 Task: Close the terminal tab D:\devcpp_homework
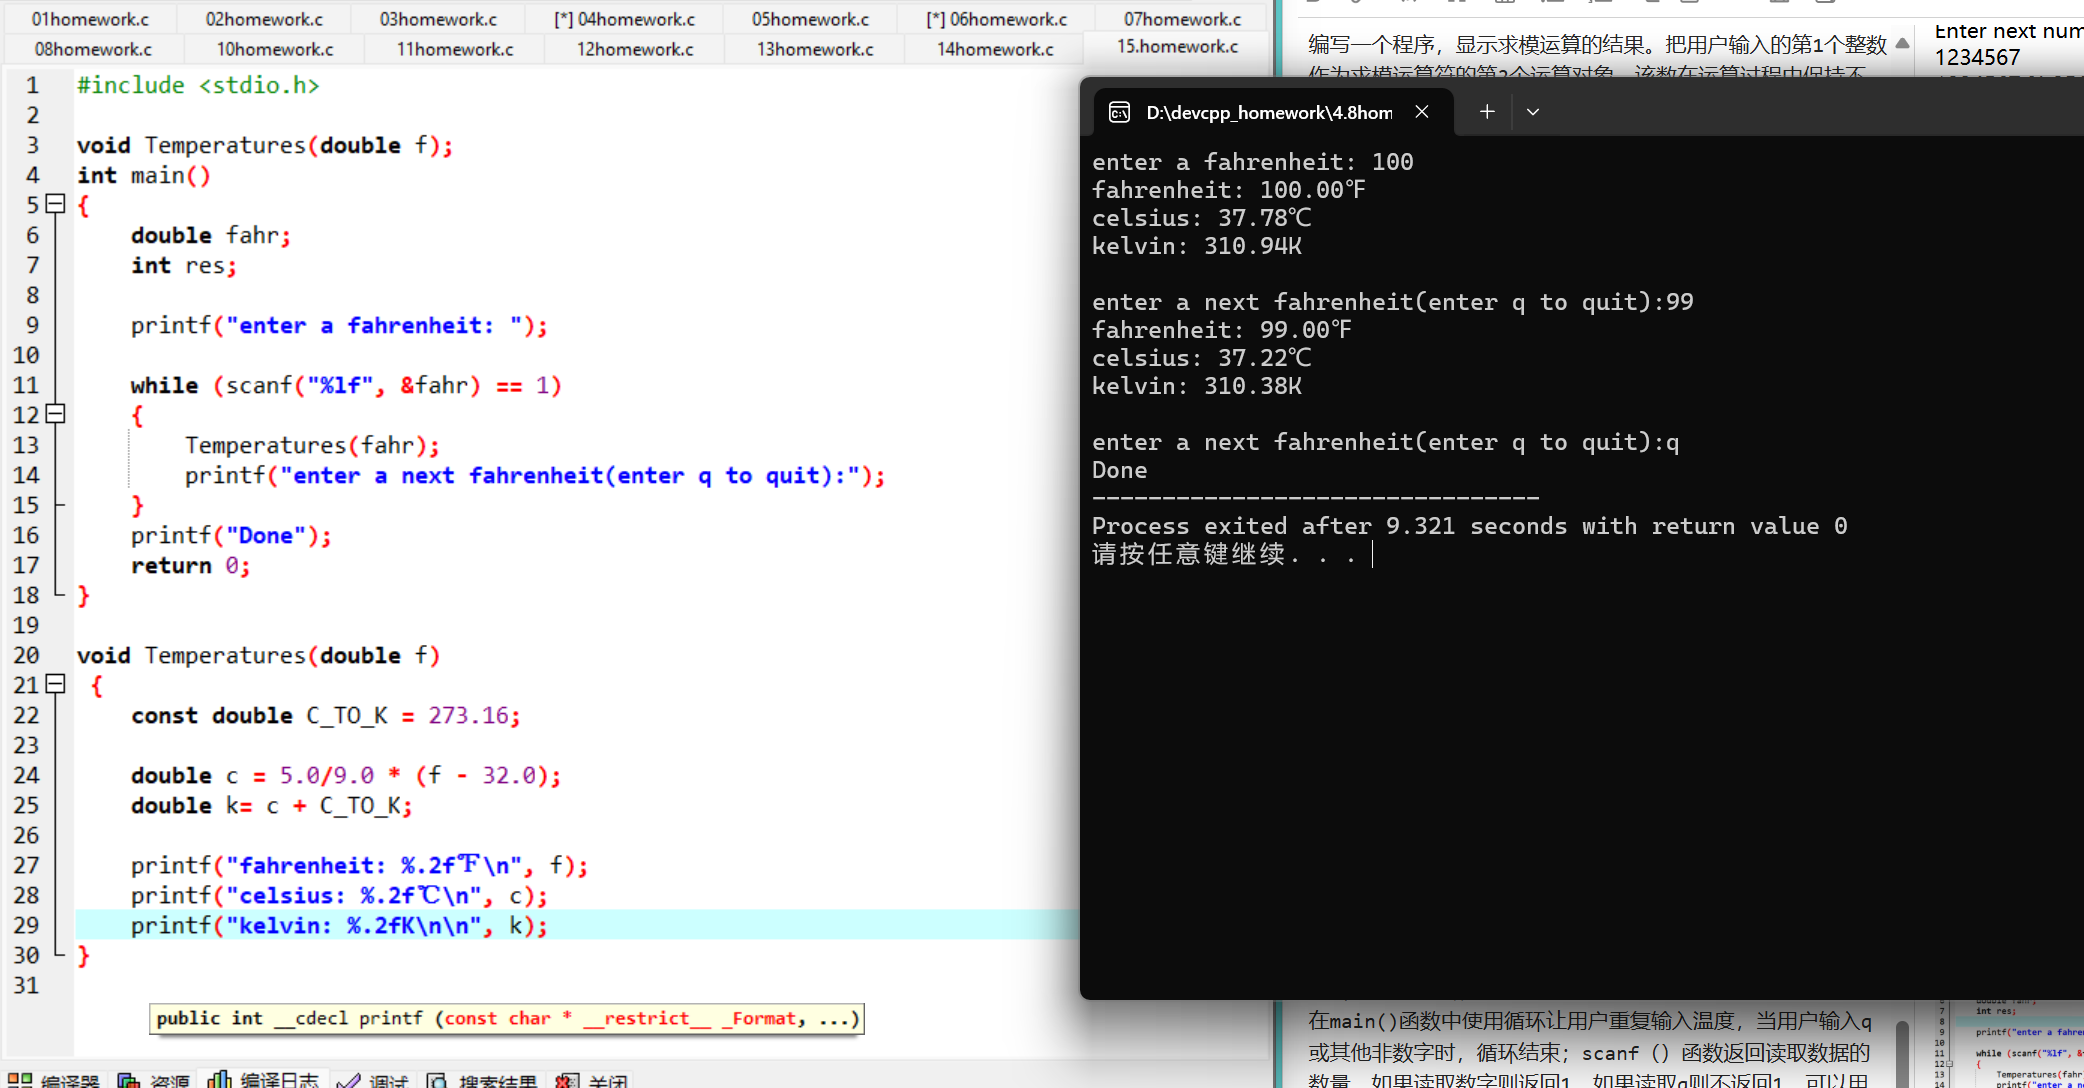[1421, 112]
